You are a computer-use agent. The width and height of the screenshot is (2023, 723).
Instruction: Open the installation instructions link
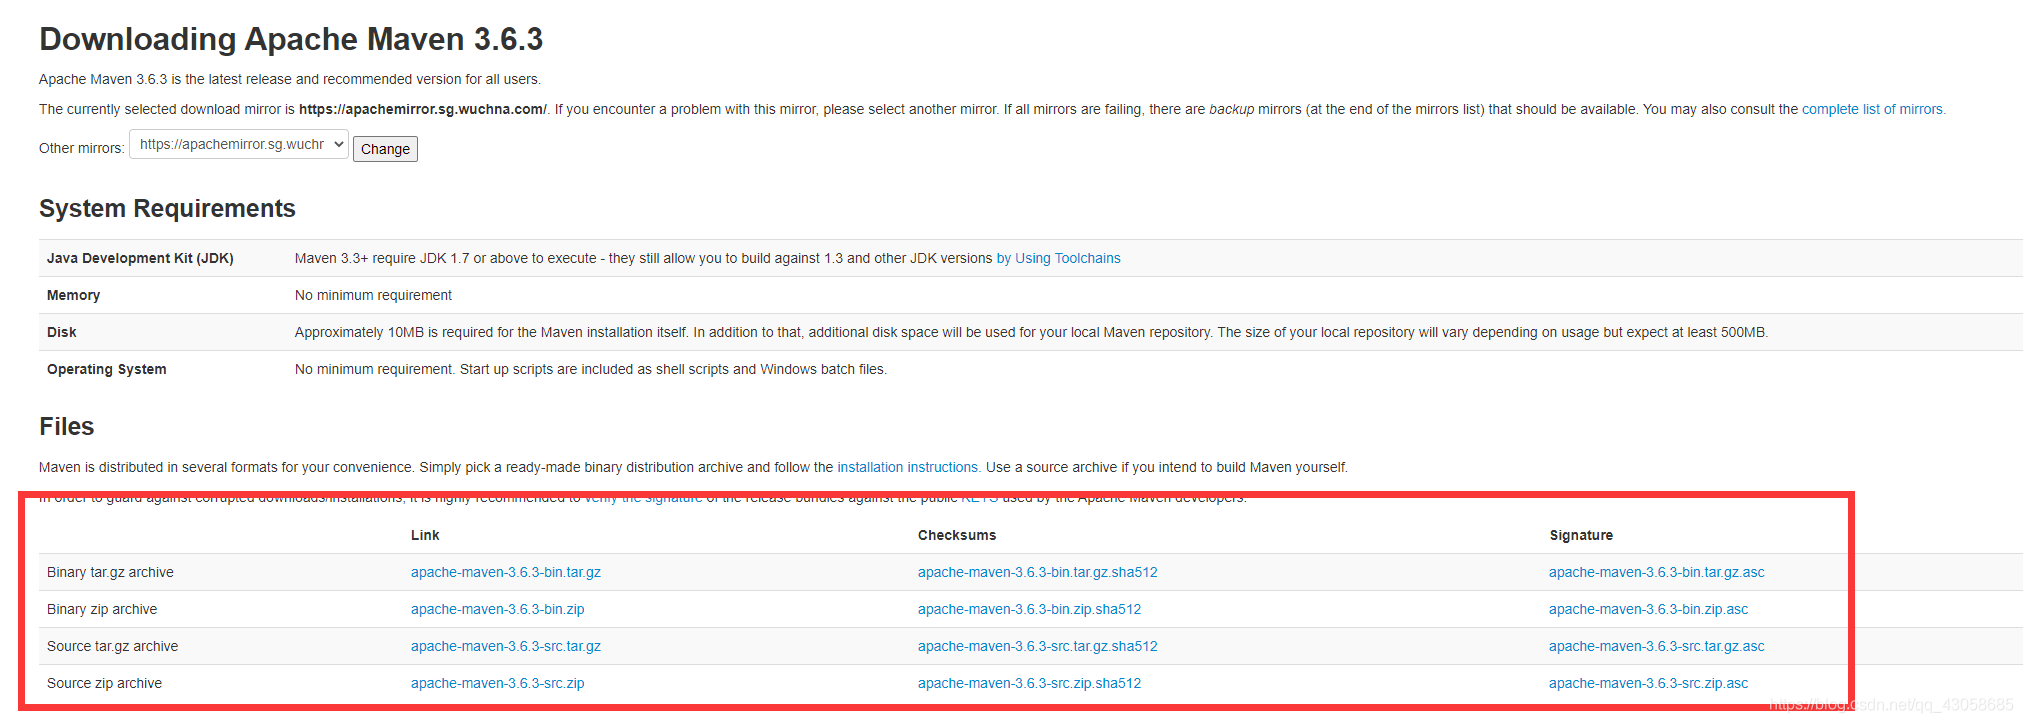(908, 467)
